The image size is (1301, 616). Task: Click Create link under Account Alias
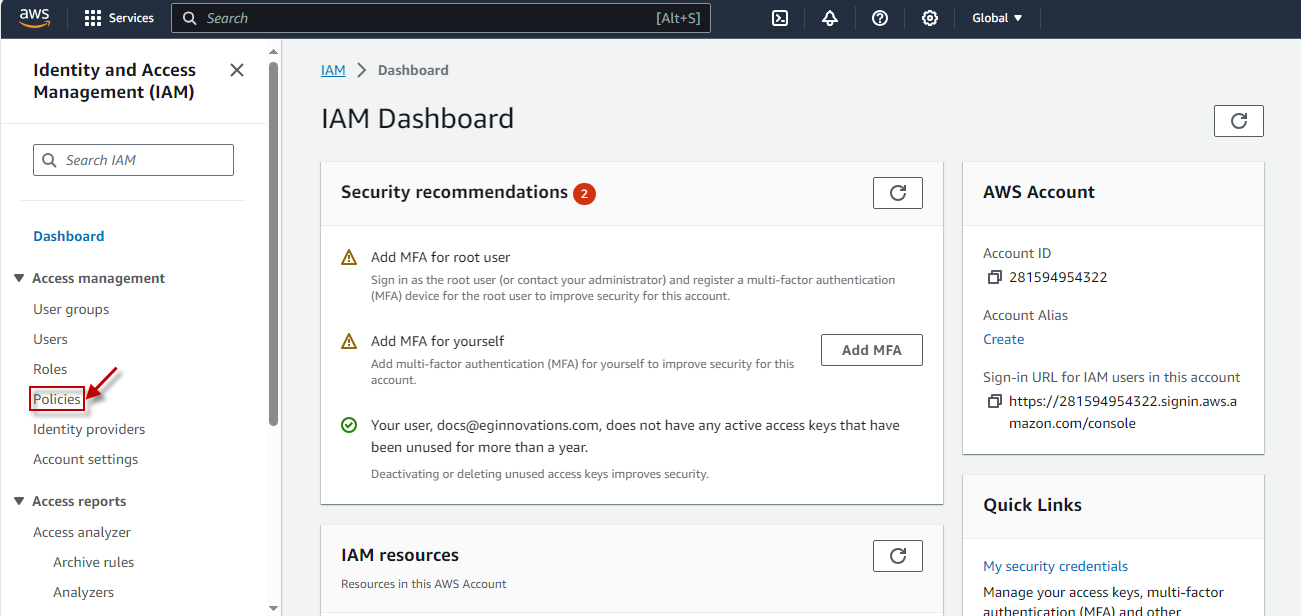[1004, 339]
